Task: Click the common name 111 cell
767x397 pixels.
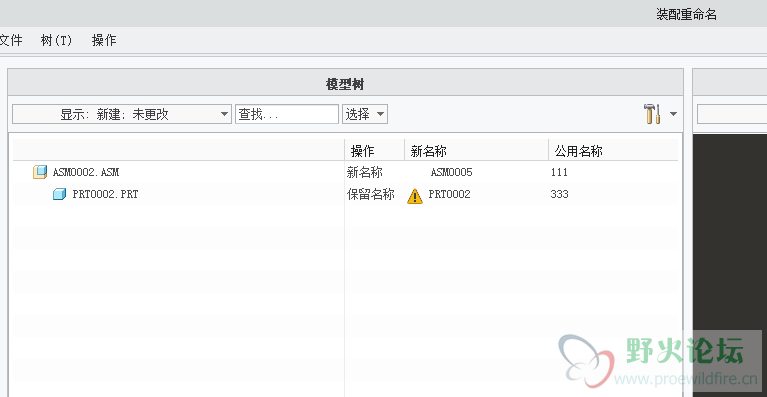Action: 559,172
